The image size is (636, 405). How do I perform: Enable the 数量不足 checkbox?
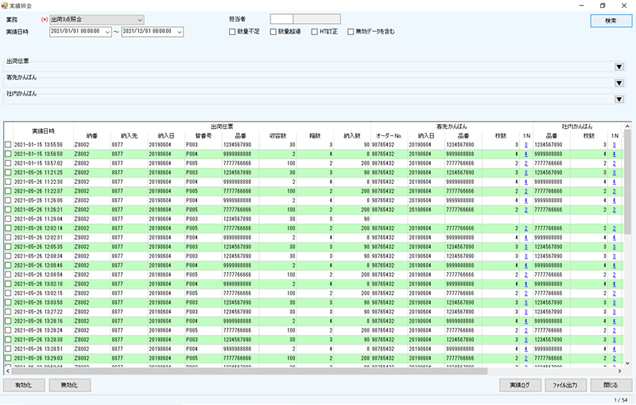233,32
